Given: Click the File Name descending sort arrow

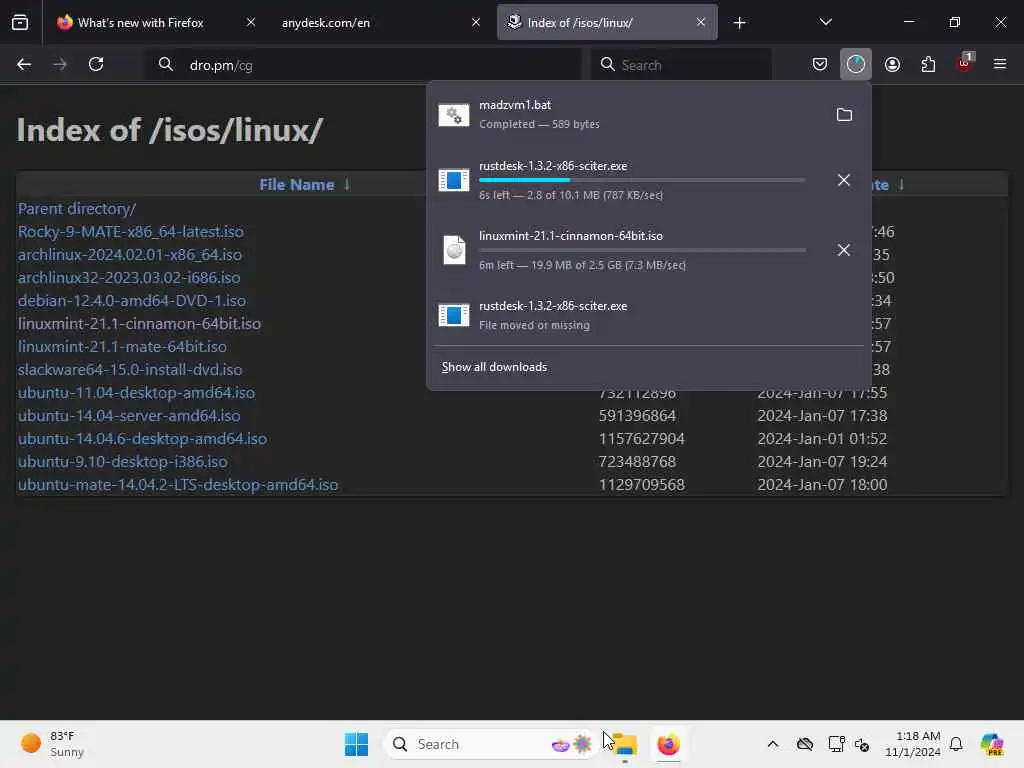Looking at the screenshot, I should (x=347, y=185).
